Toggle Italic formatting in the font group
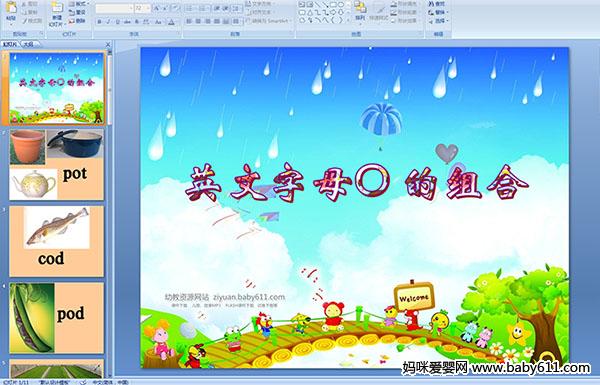Image resolution: width=600 pixels, height=385 pixels. [108, 22]
